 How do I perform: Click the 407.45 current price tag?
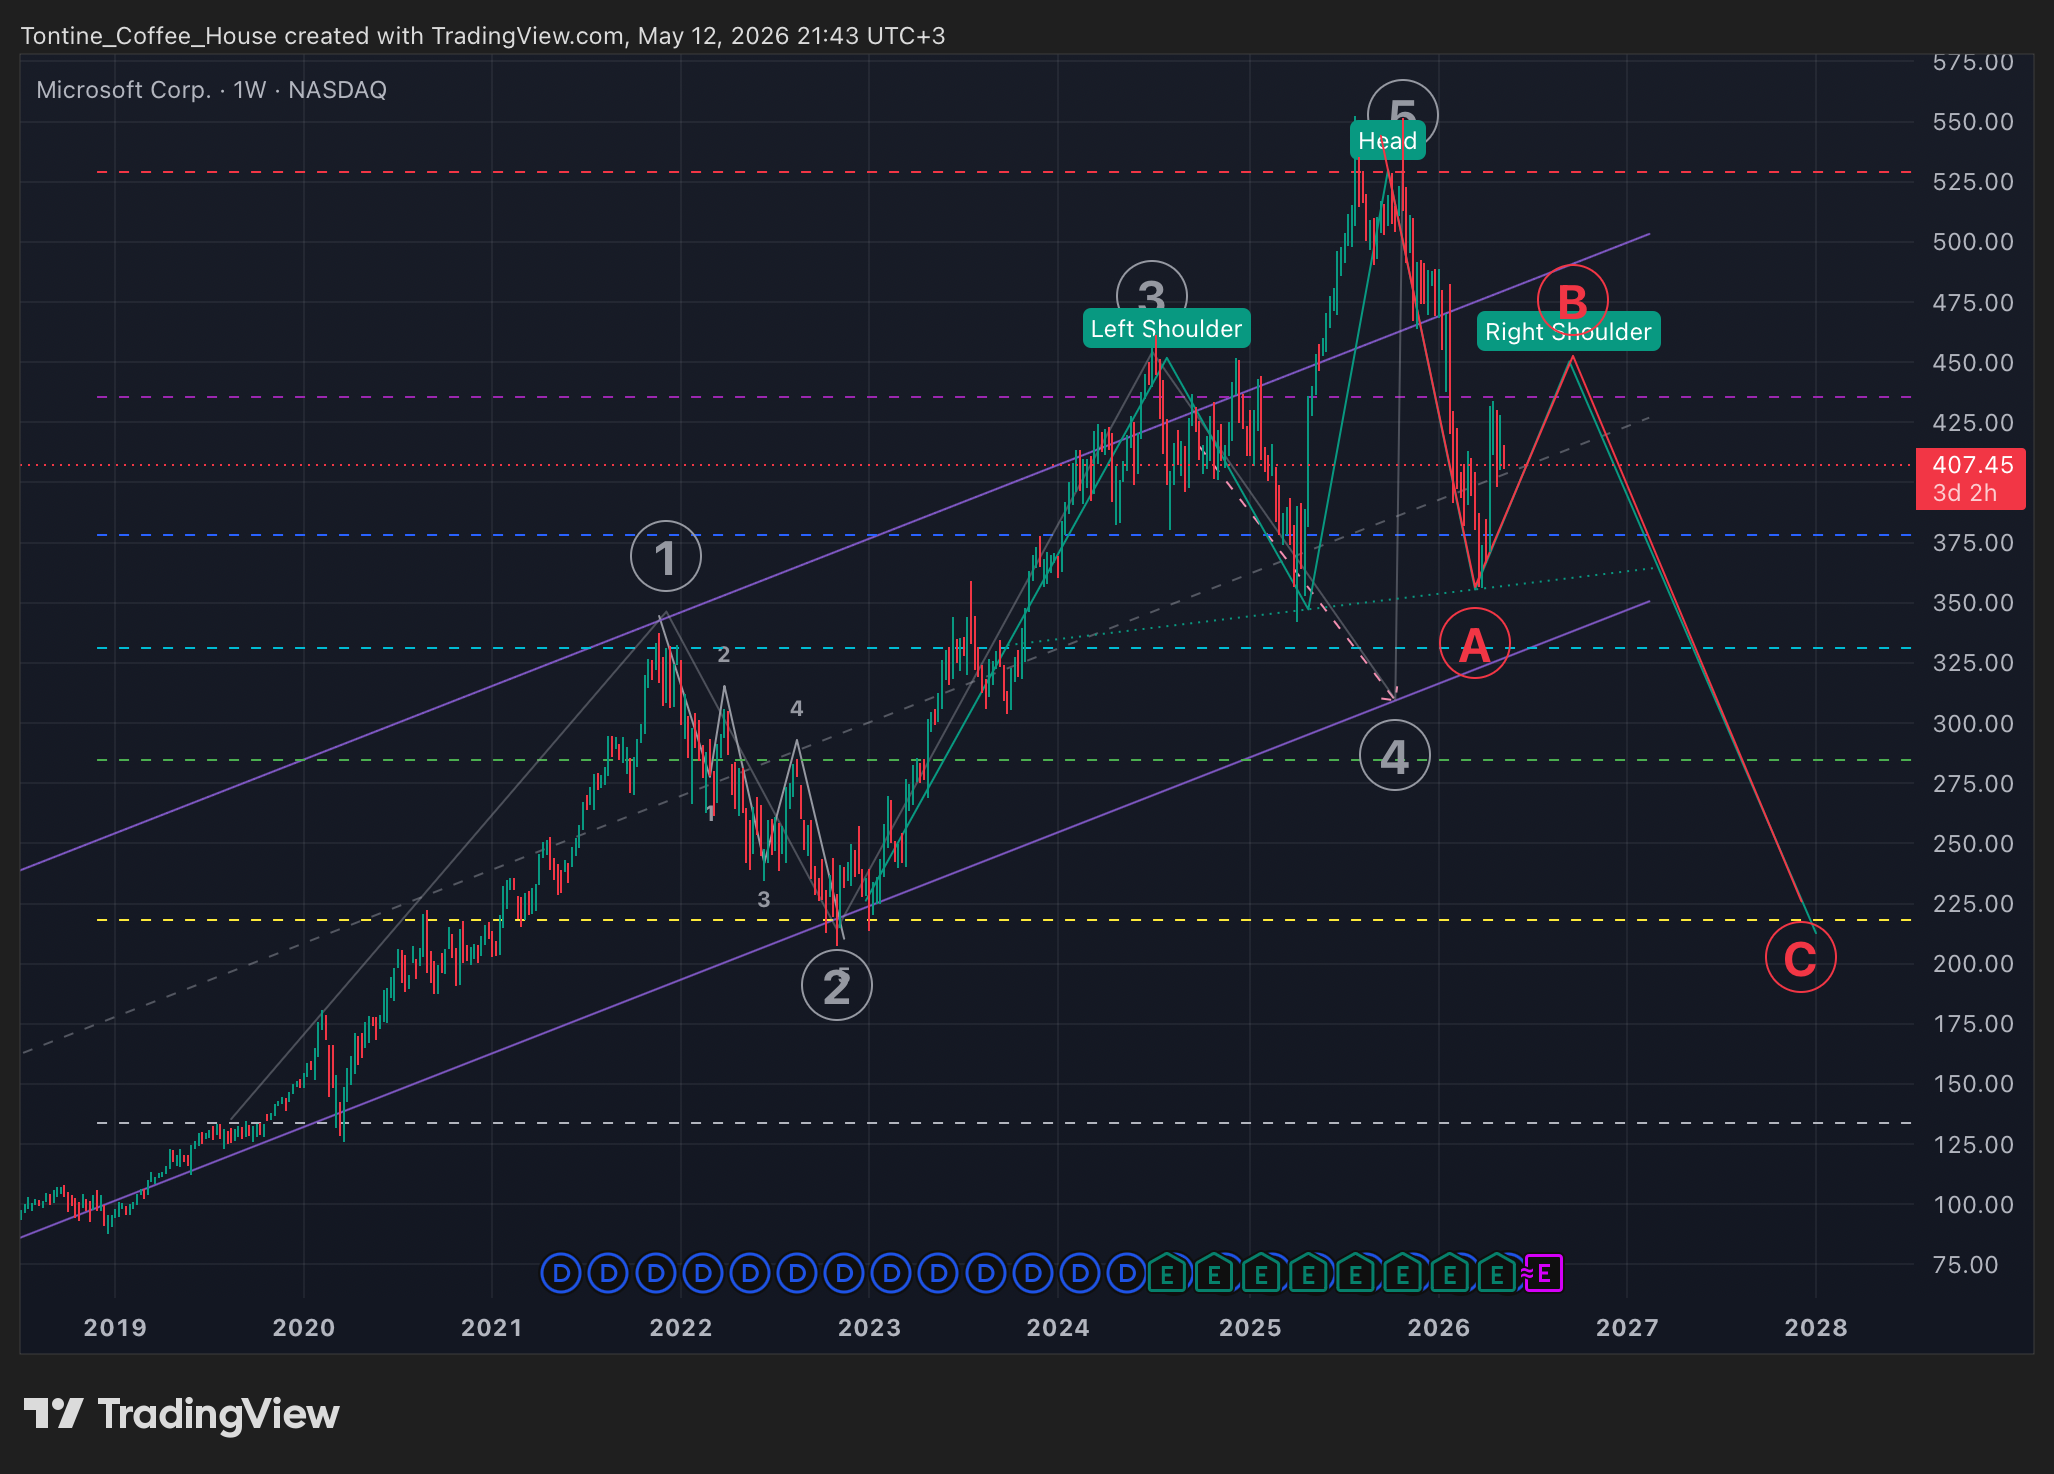(1972, 465)
